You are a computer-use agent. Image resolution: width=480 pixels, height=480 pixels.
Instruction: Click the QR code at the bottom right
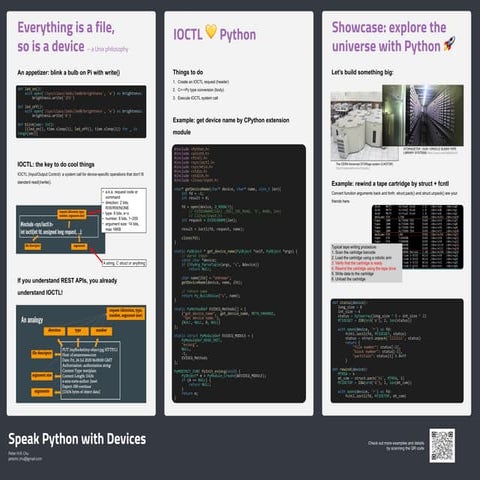442,445
